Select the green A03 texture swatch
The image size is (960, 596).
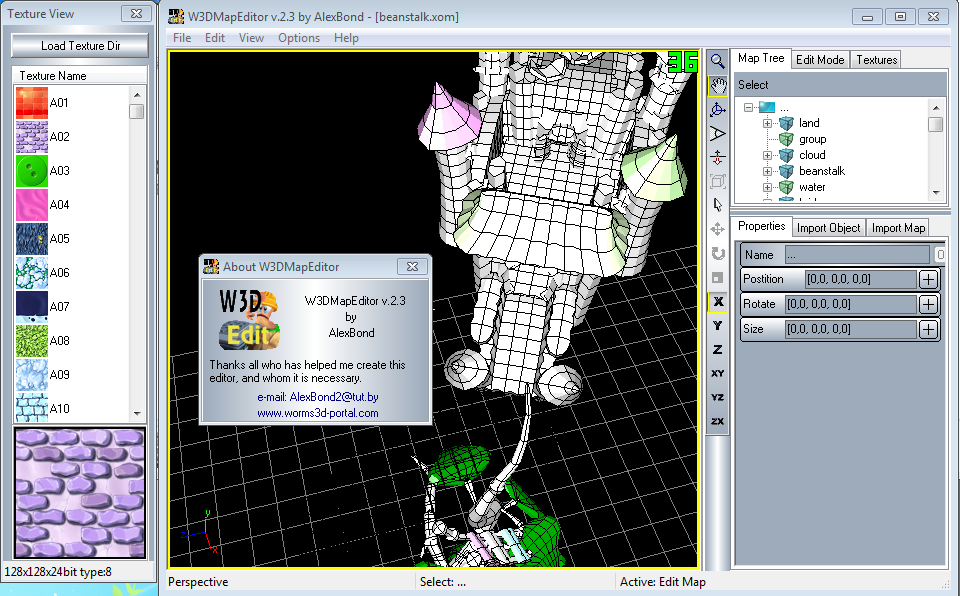pyautogui.click(x=32, y=170)
